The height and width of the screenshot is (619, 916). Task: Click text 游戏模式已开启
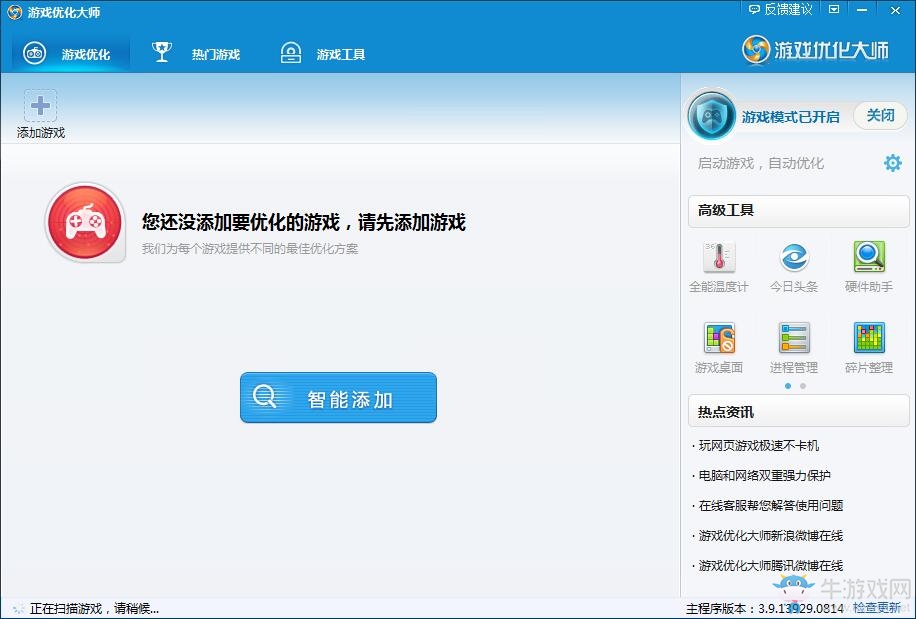790,117
